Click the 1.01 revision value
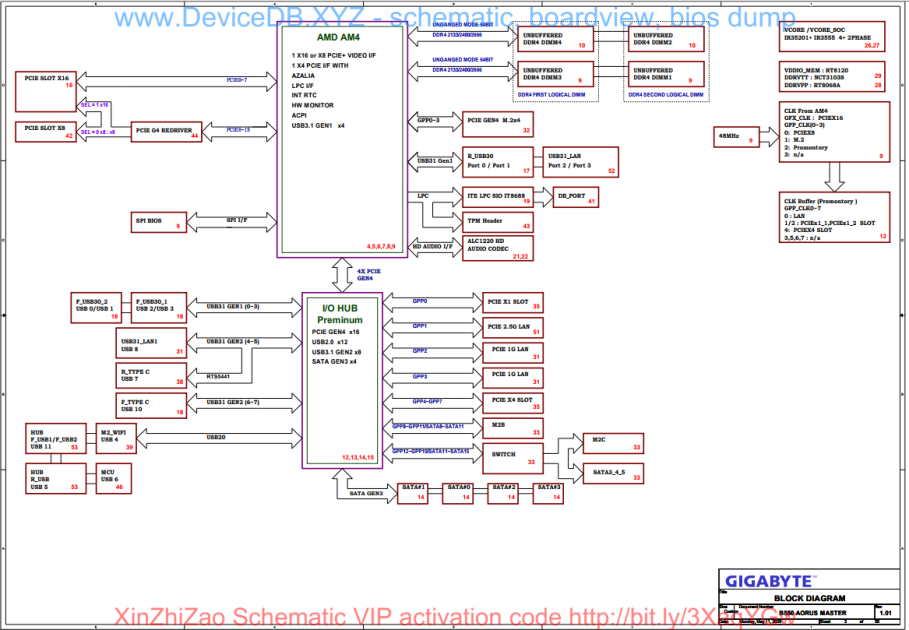The image size is (909, 630). click(885, 613)
